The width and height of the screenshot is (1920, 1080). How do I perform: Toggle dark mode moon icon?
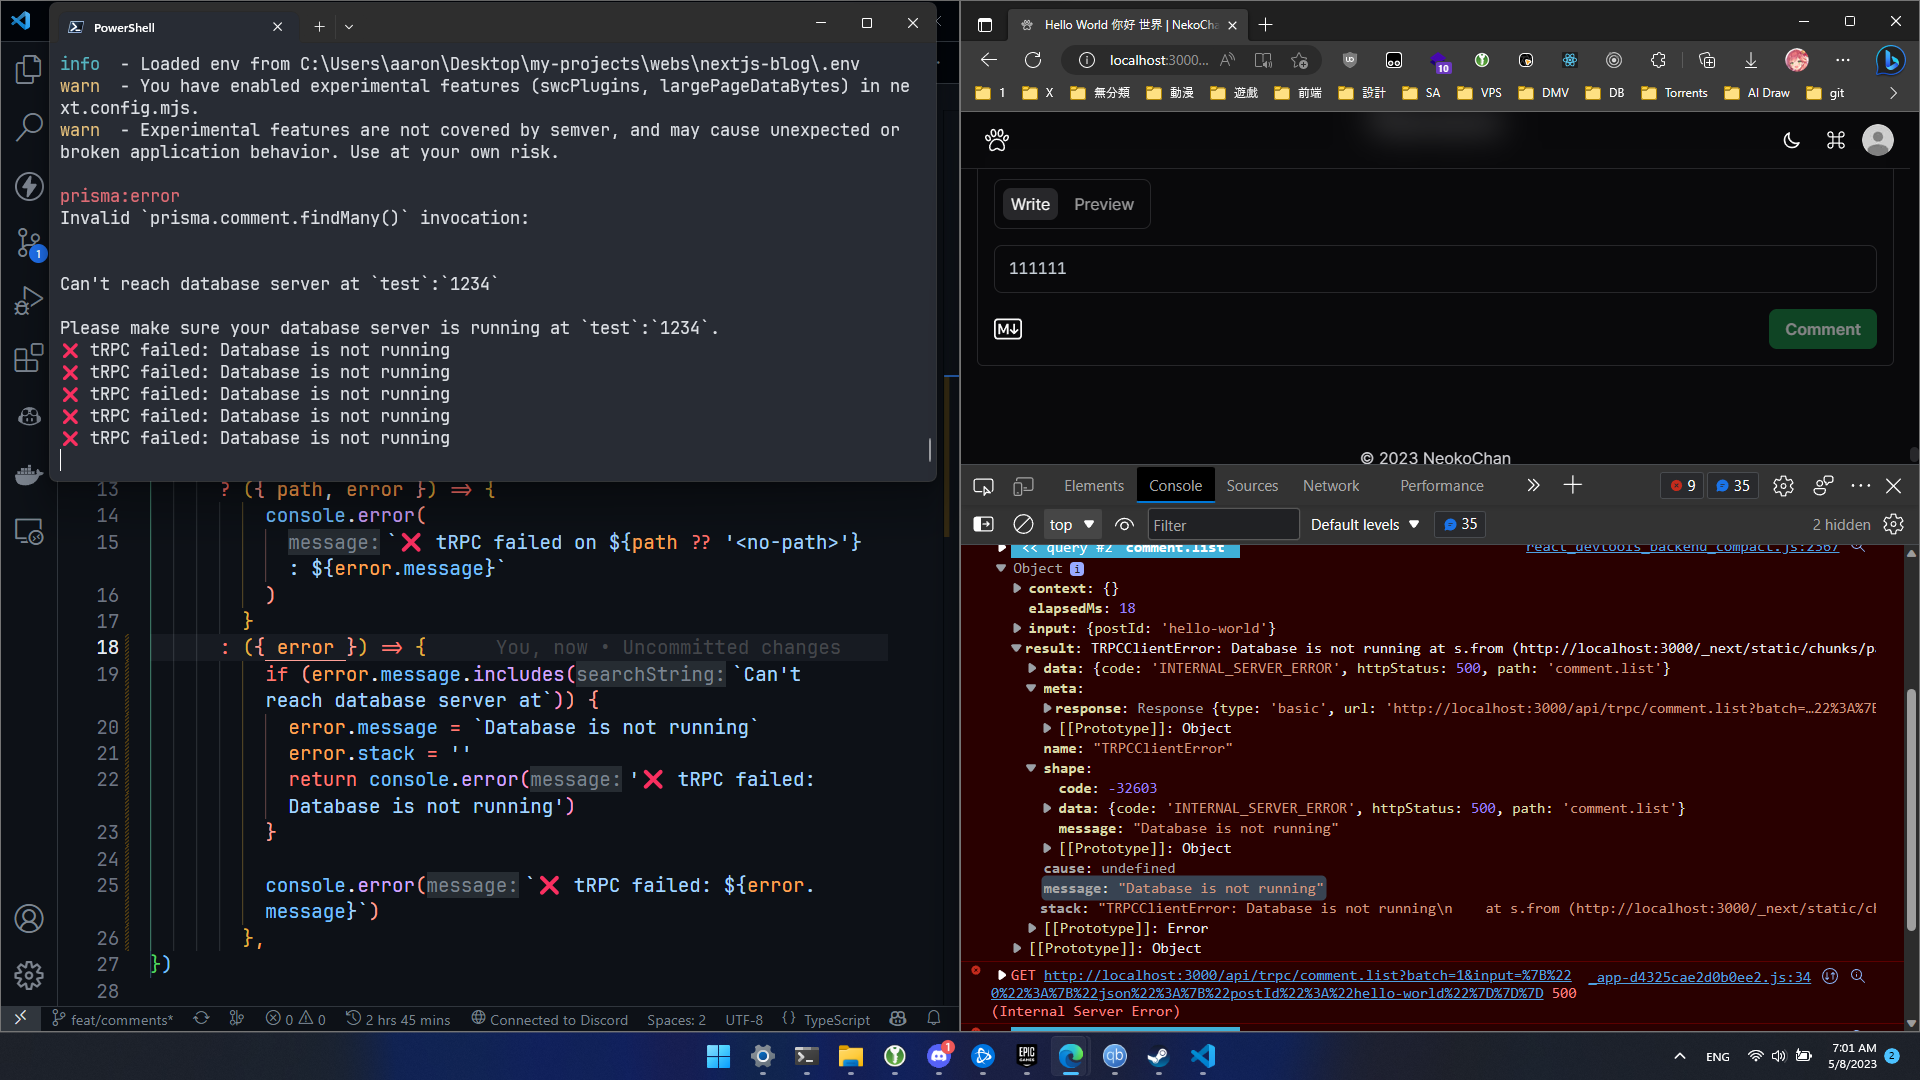coord(1791,140)
